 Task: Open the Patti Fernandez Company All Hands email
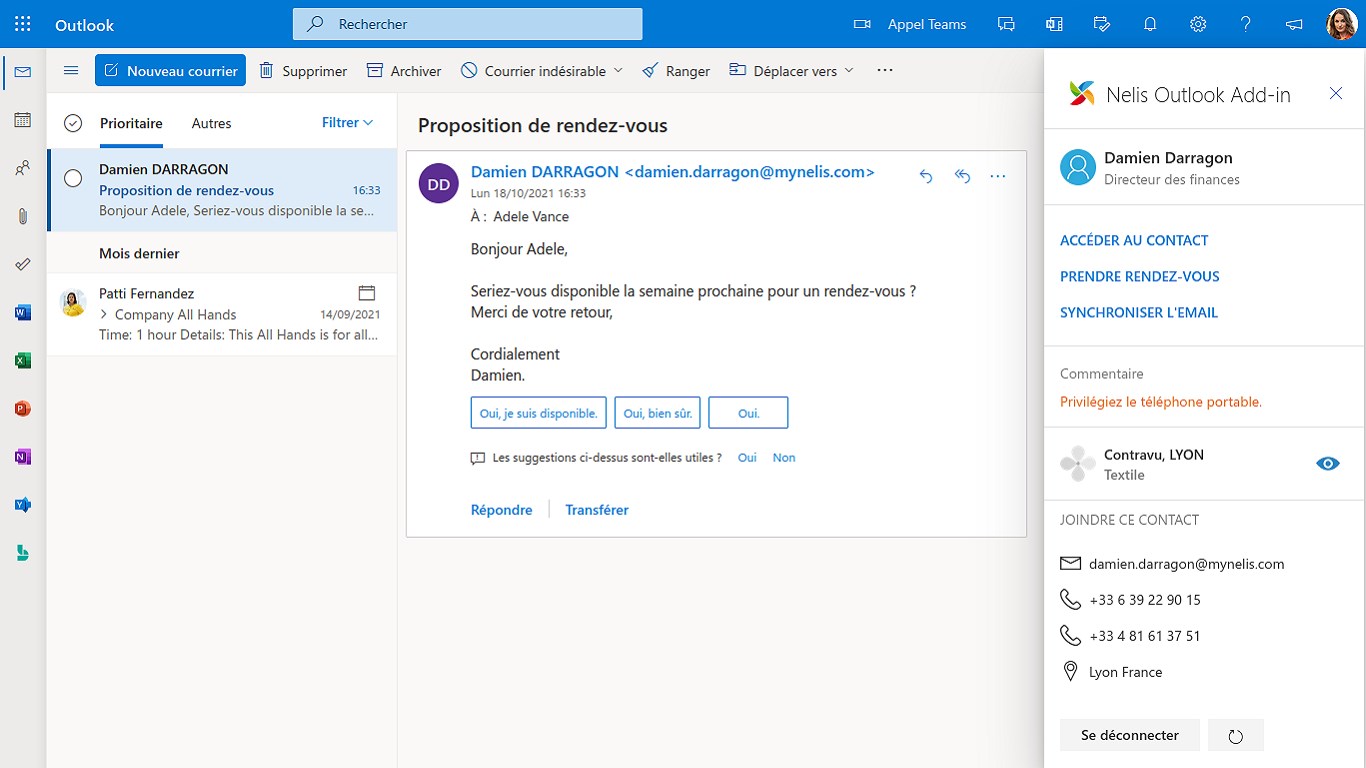point(223,314)
